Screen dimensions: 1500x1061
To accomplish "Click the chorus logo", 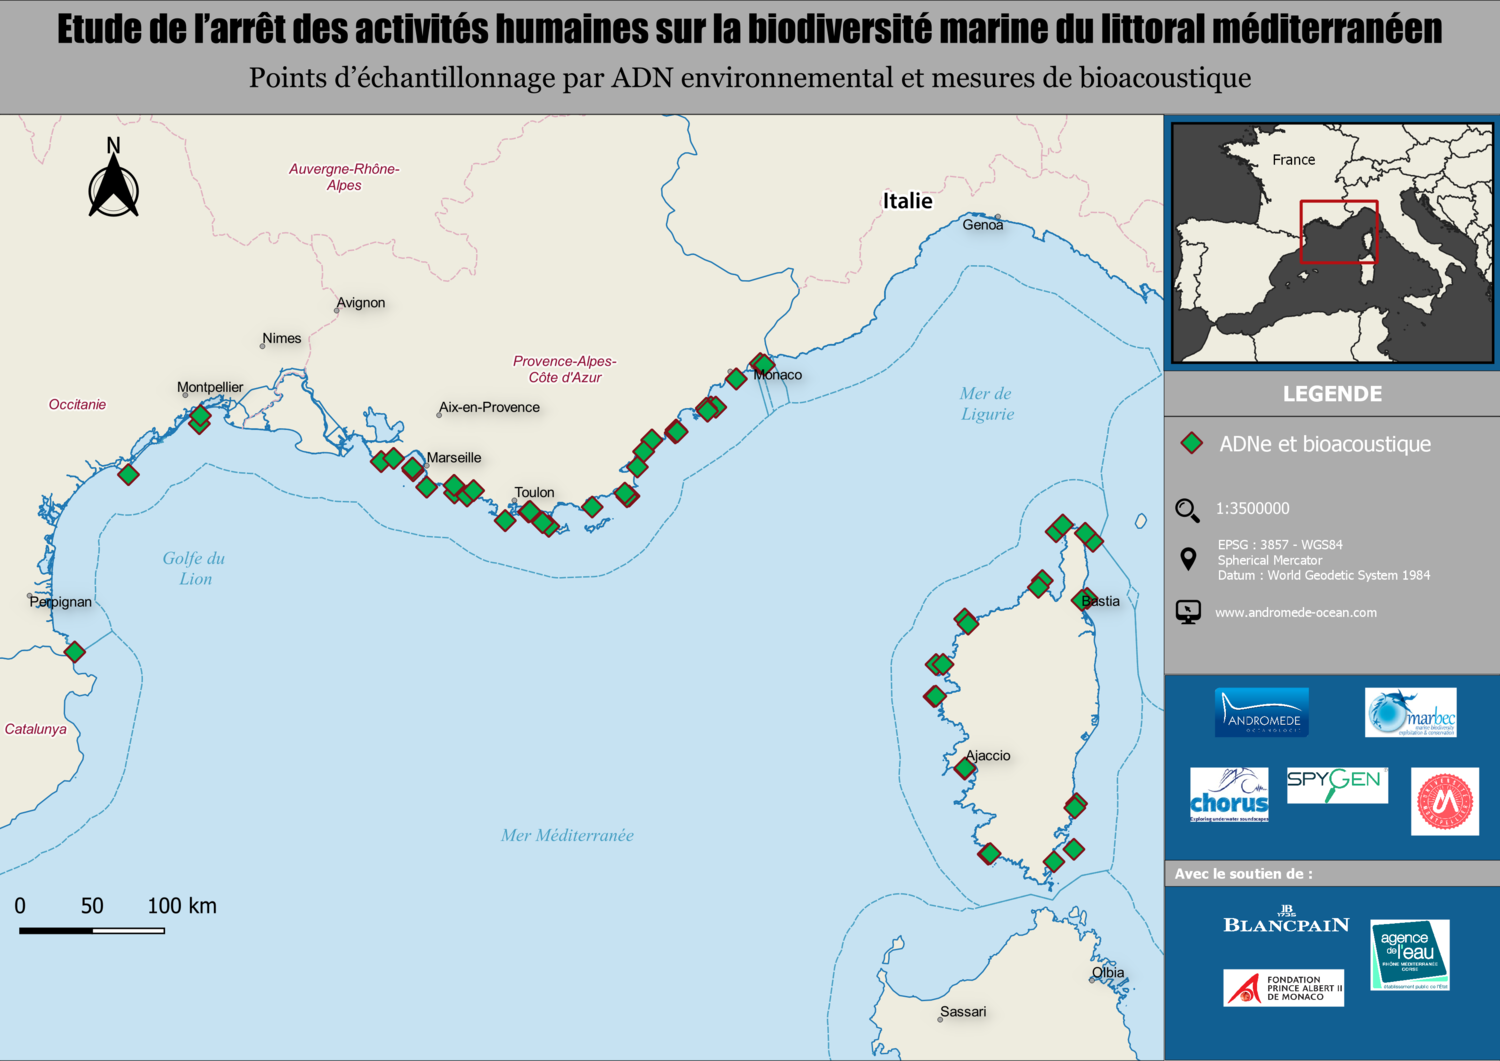I will coord(1229,795).
